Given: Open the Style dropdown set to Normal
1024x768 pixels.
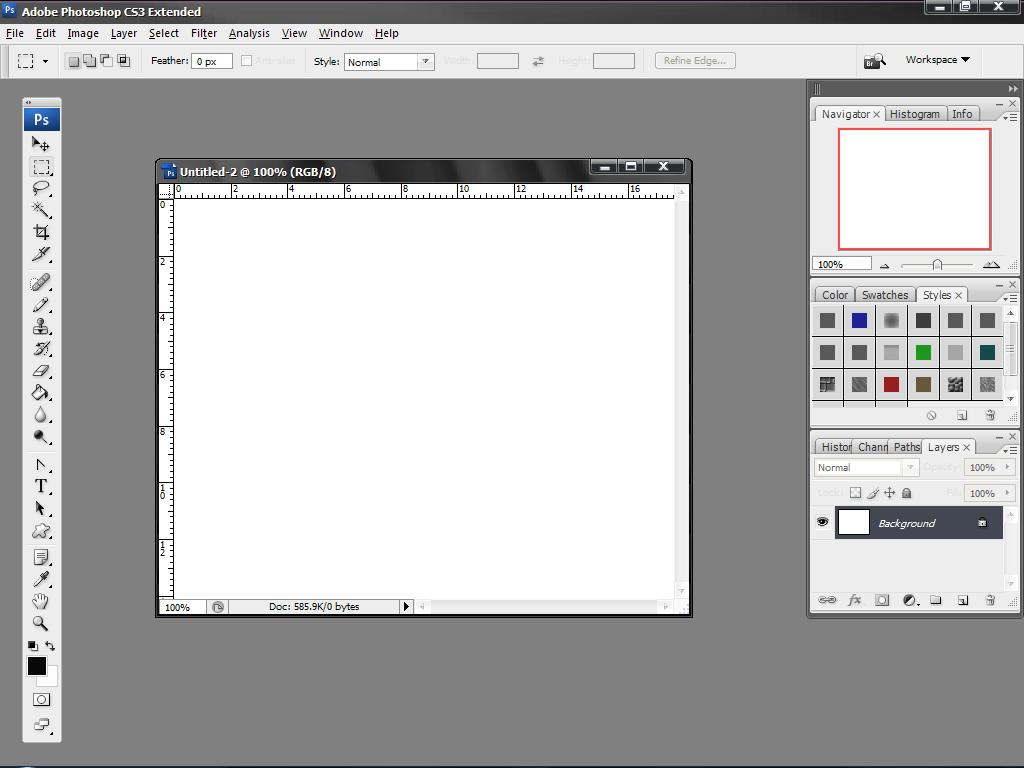Looking at the screenshot, I should click(x=388, y=62).
